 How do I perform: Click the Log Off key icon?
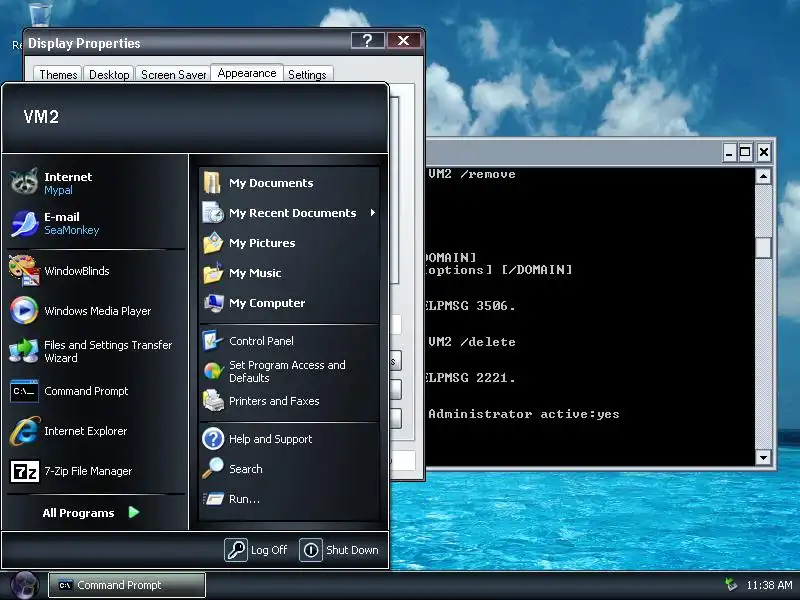236,550
